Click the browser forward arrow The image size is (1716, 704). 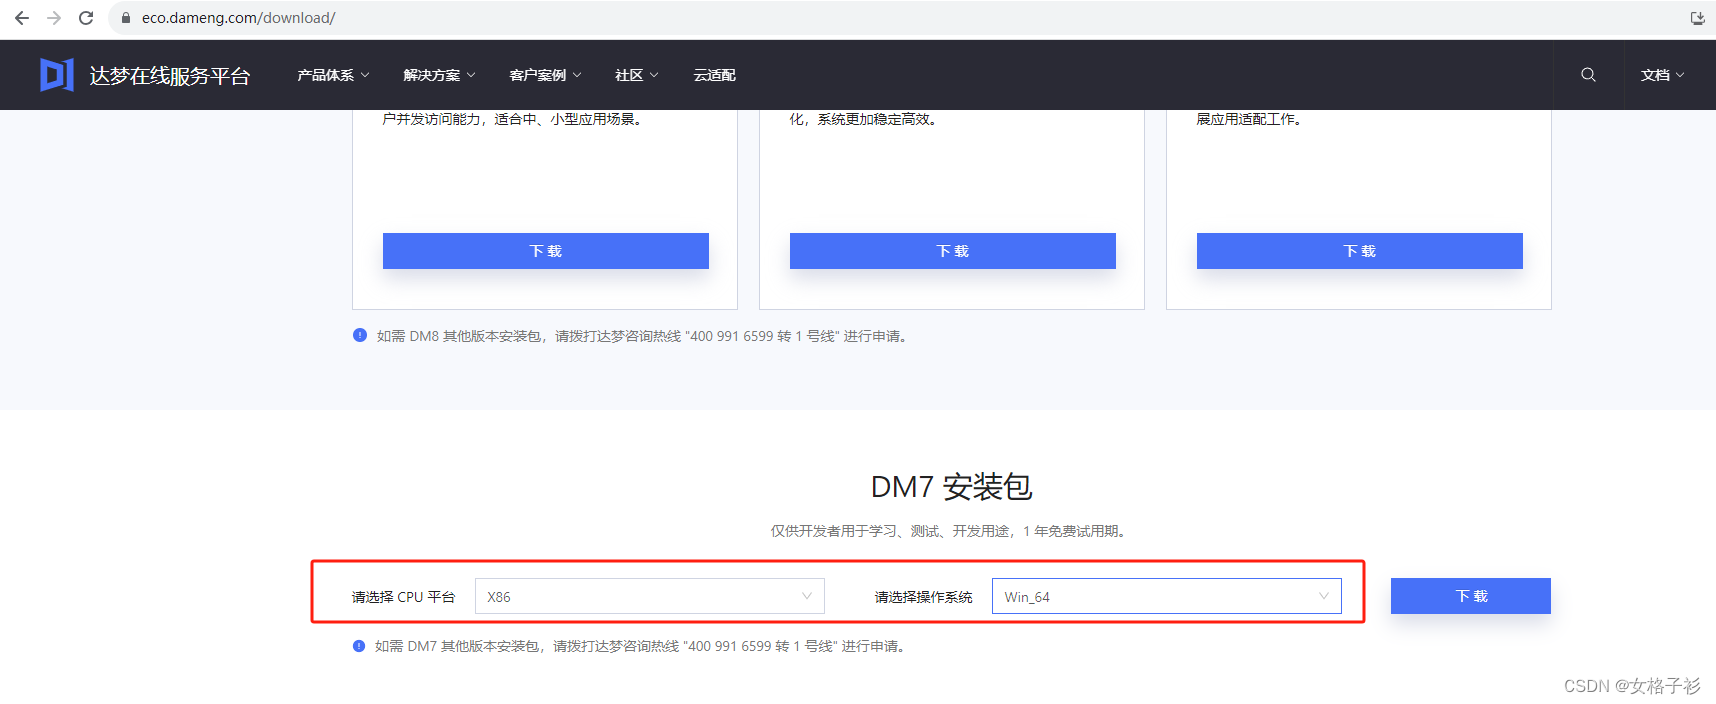pos(54,18)
